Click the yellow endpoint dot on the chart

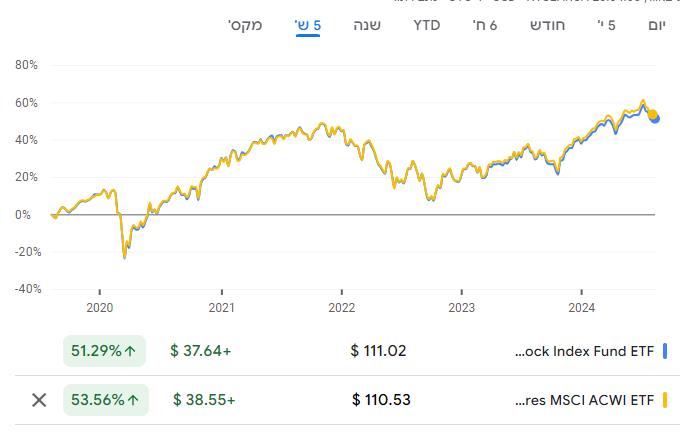tap(652, 113)
